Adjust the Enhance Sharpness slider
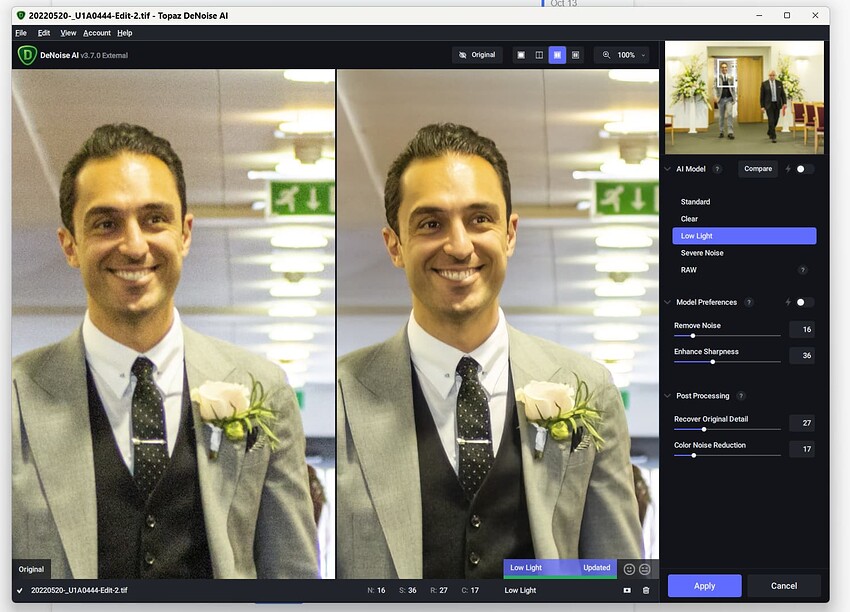 [712, 362]
